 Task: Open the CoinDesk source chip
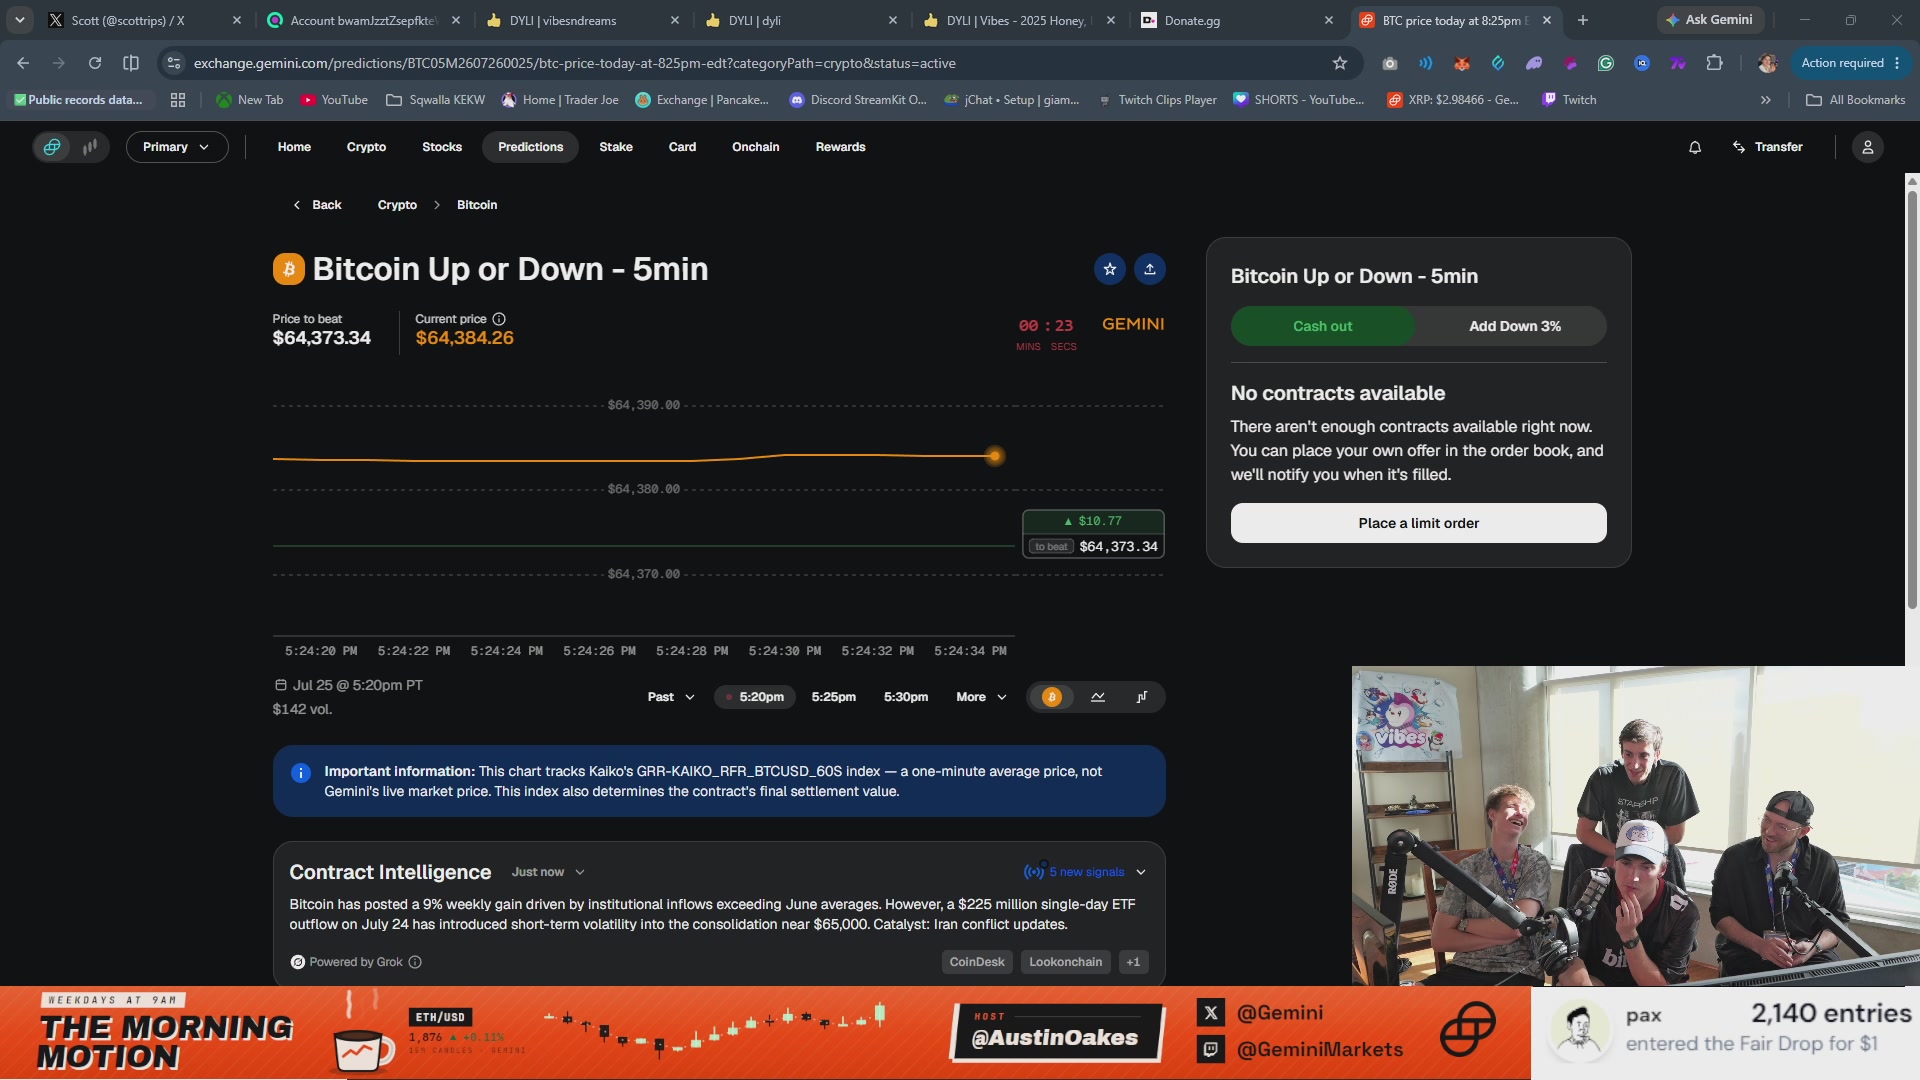pyautogui.click(x=977, y=962)
